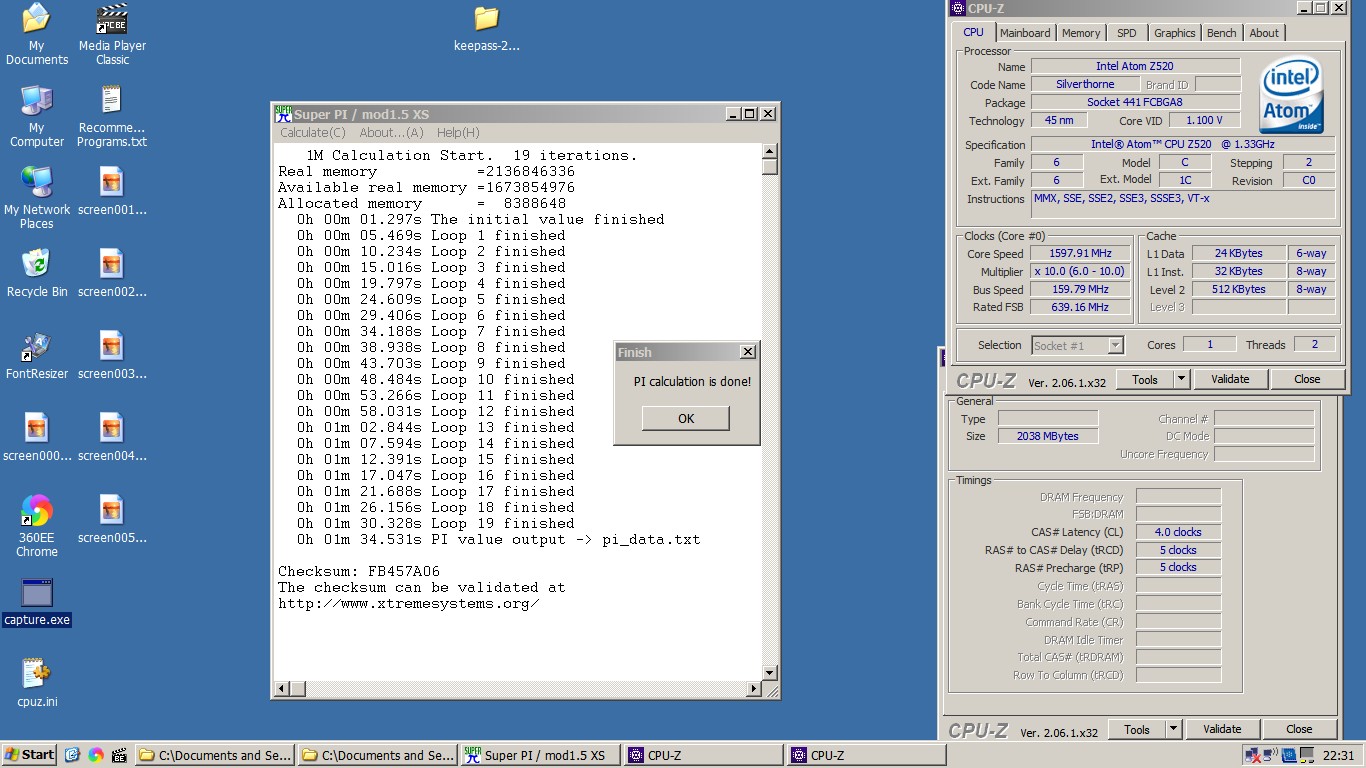Open the My Documents desktop icon
The image size is (1366, 768).
click(x=37, y=34)
